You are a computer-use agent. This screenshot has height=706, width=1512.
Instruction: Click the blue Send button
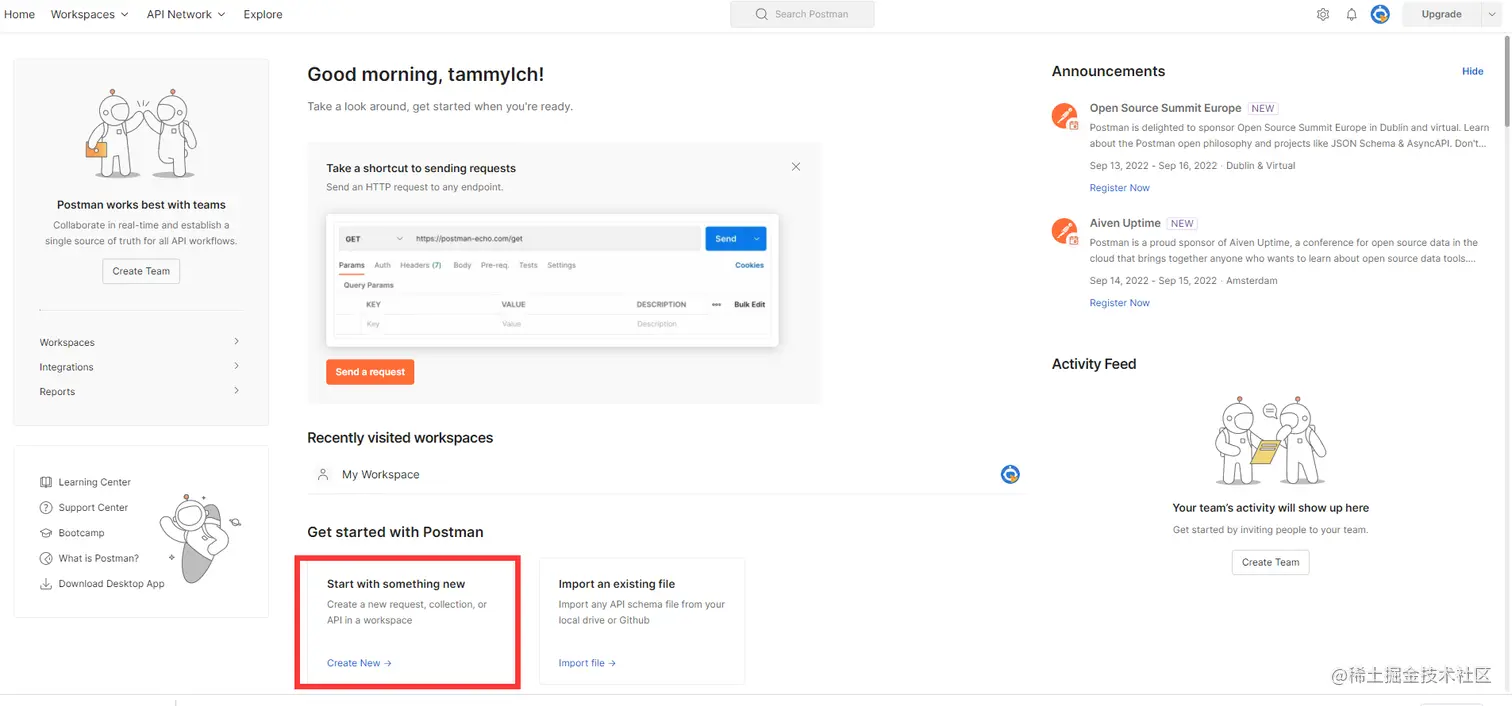[727, 239]
